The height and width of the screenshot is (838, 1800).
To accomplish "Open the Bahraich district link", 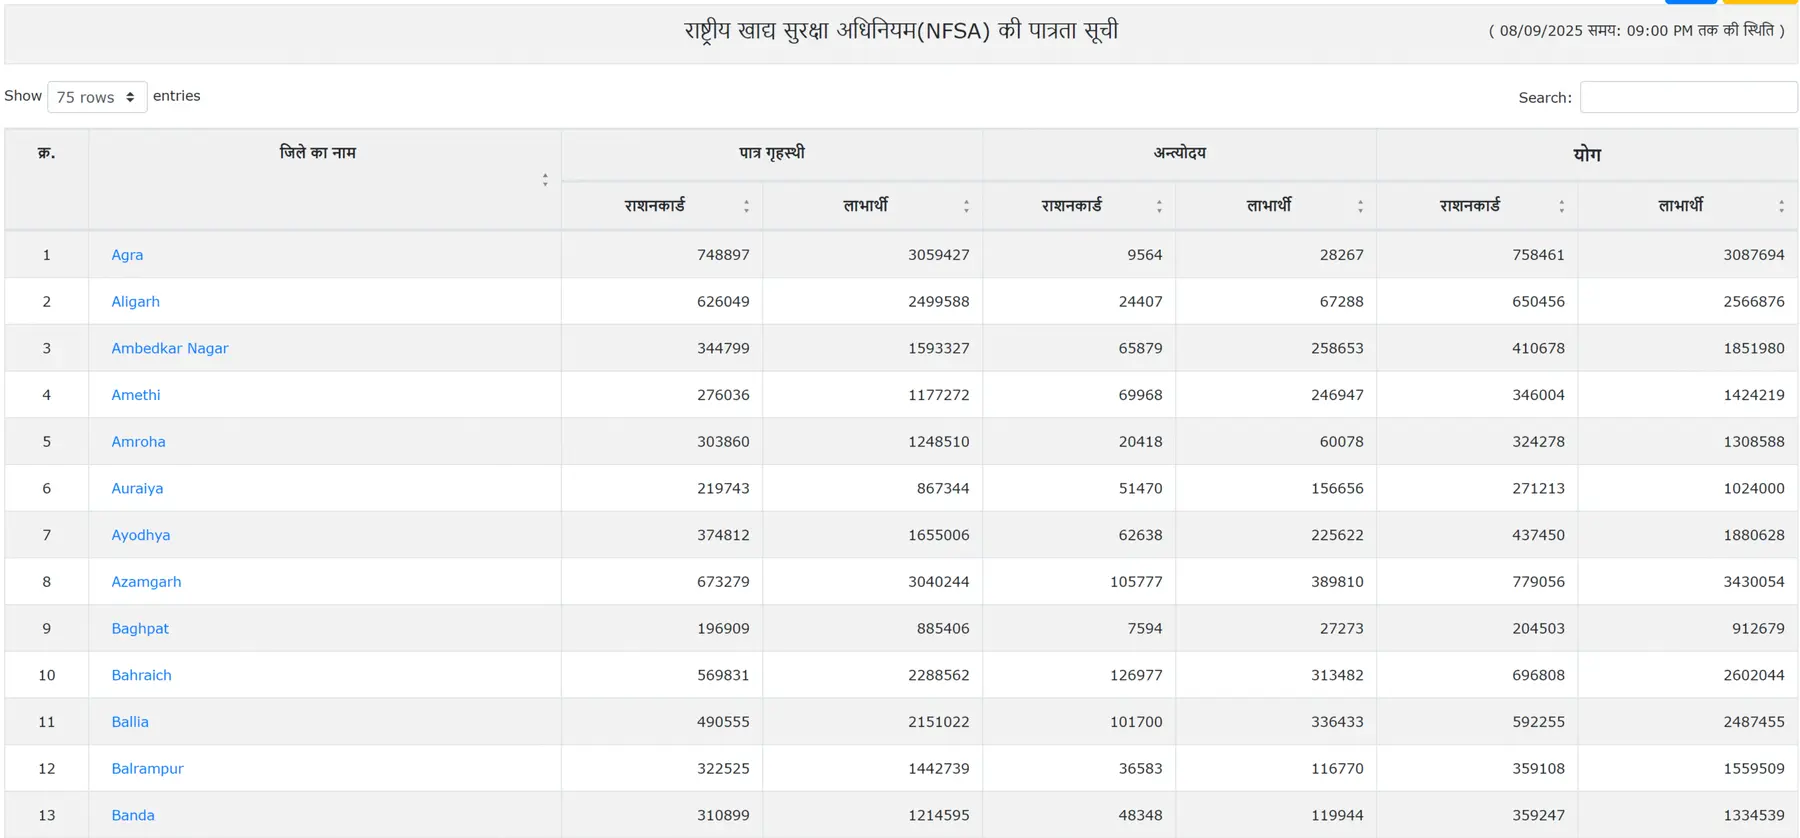I will coord(141,675).
